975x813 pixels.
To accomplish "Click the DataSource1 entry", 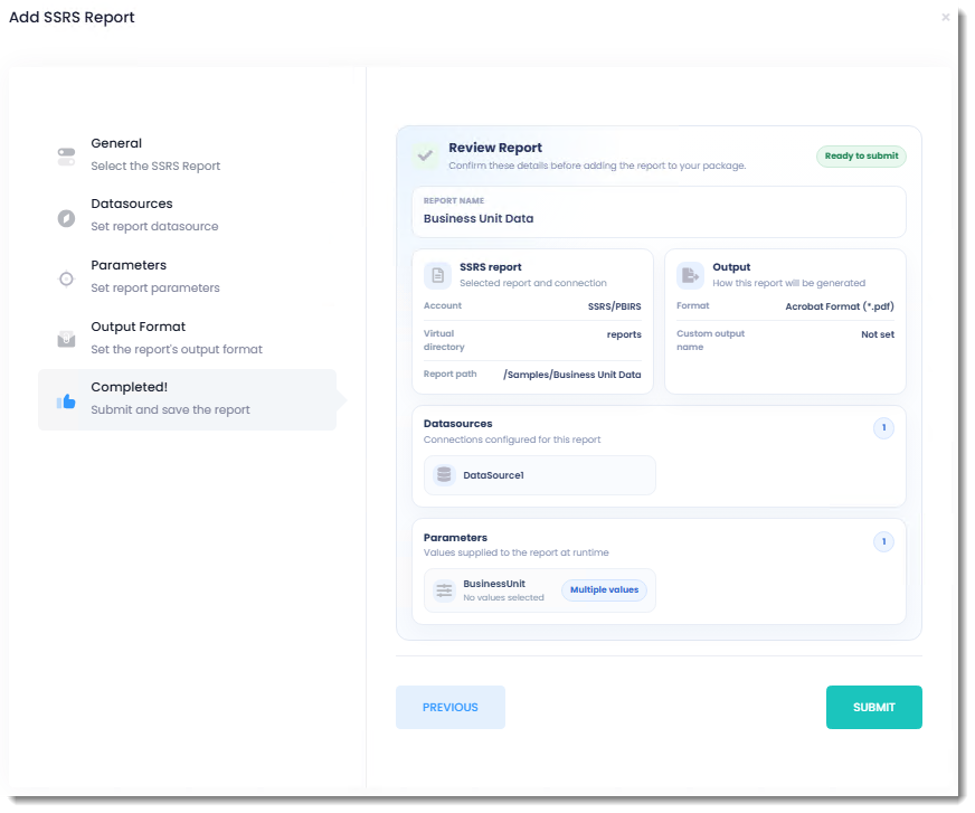I will pos(539,475).
